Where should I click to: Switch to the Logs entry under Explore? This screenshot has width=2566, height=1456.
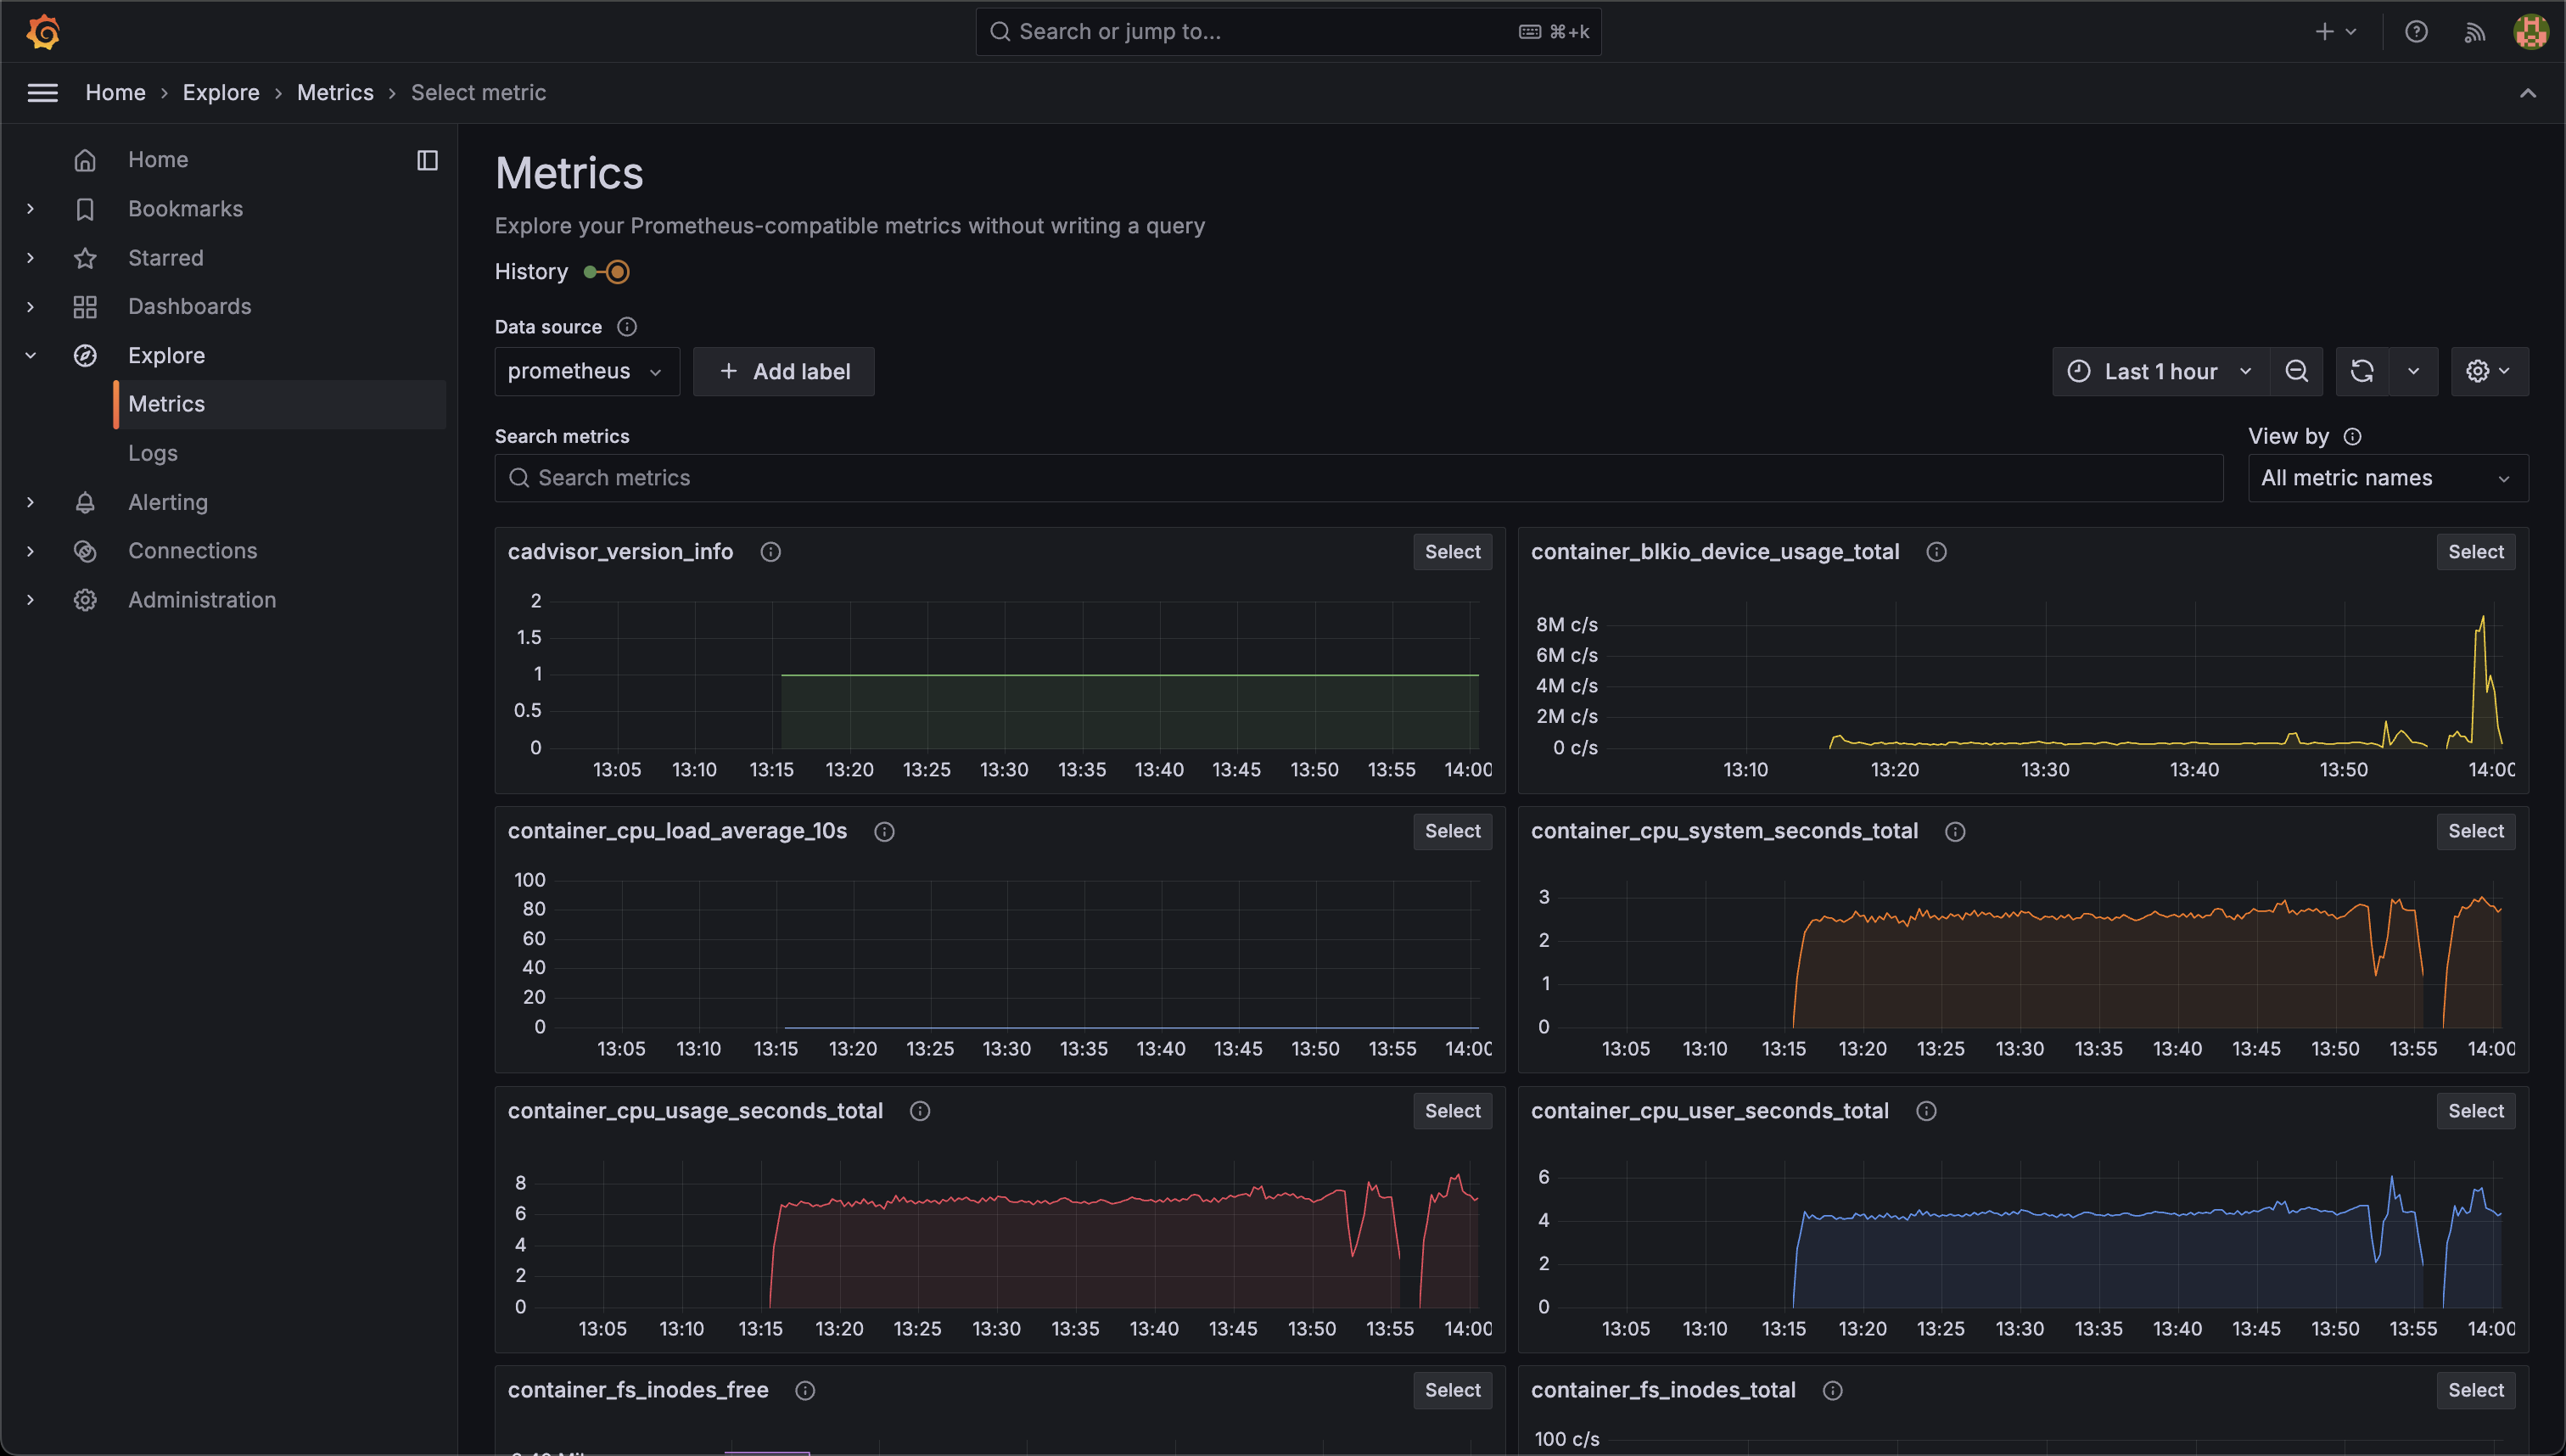[x=152, y=452]
